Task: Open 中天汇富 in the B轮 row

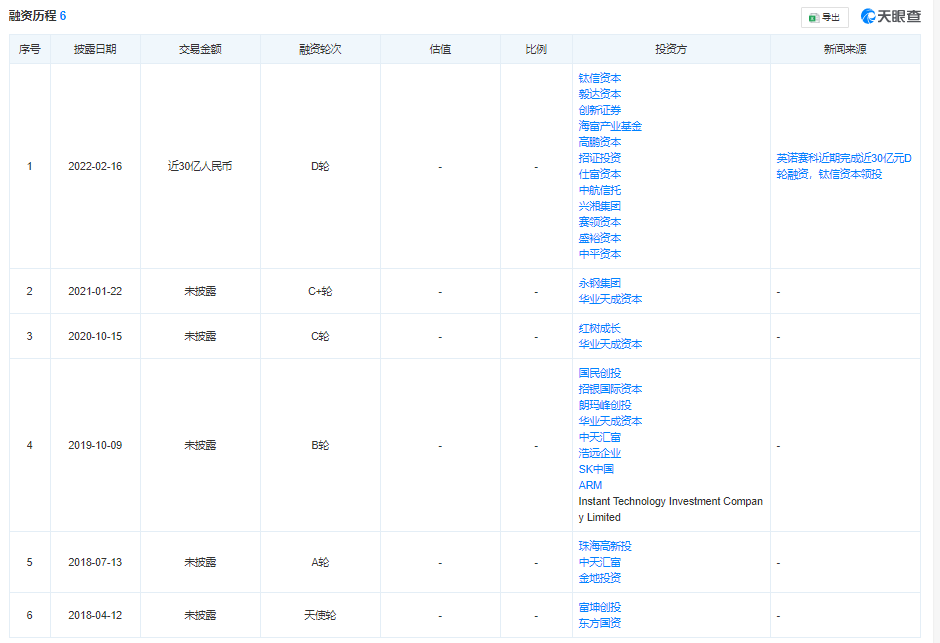Action: point(599,437)
